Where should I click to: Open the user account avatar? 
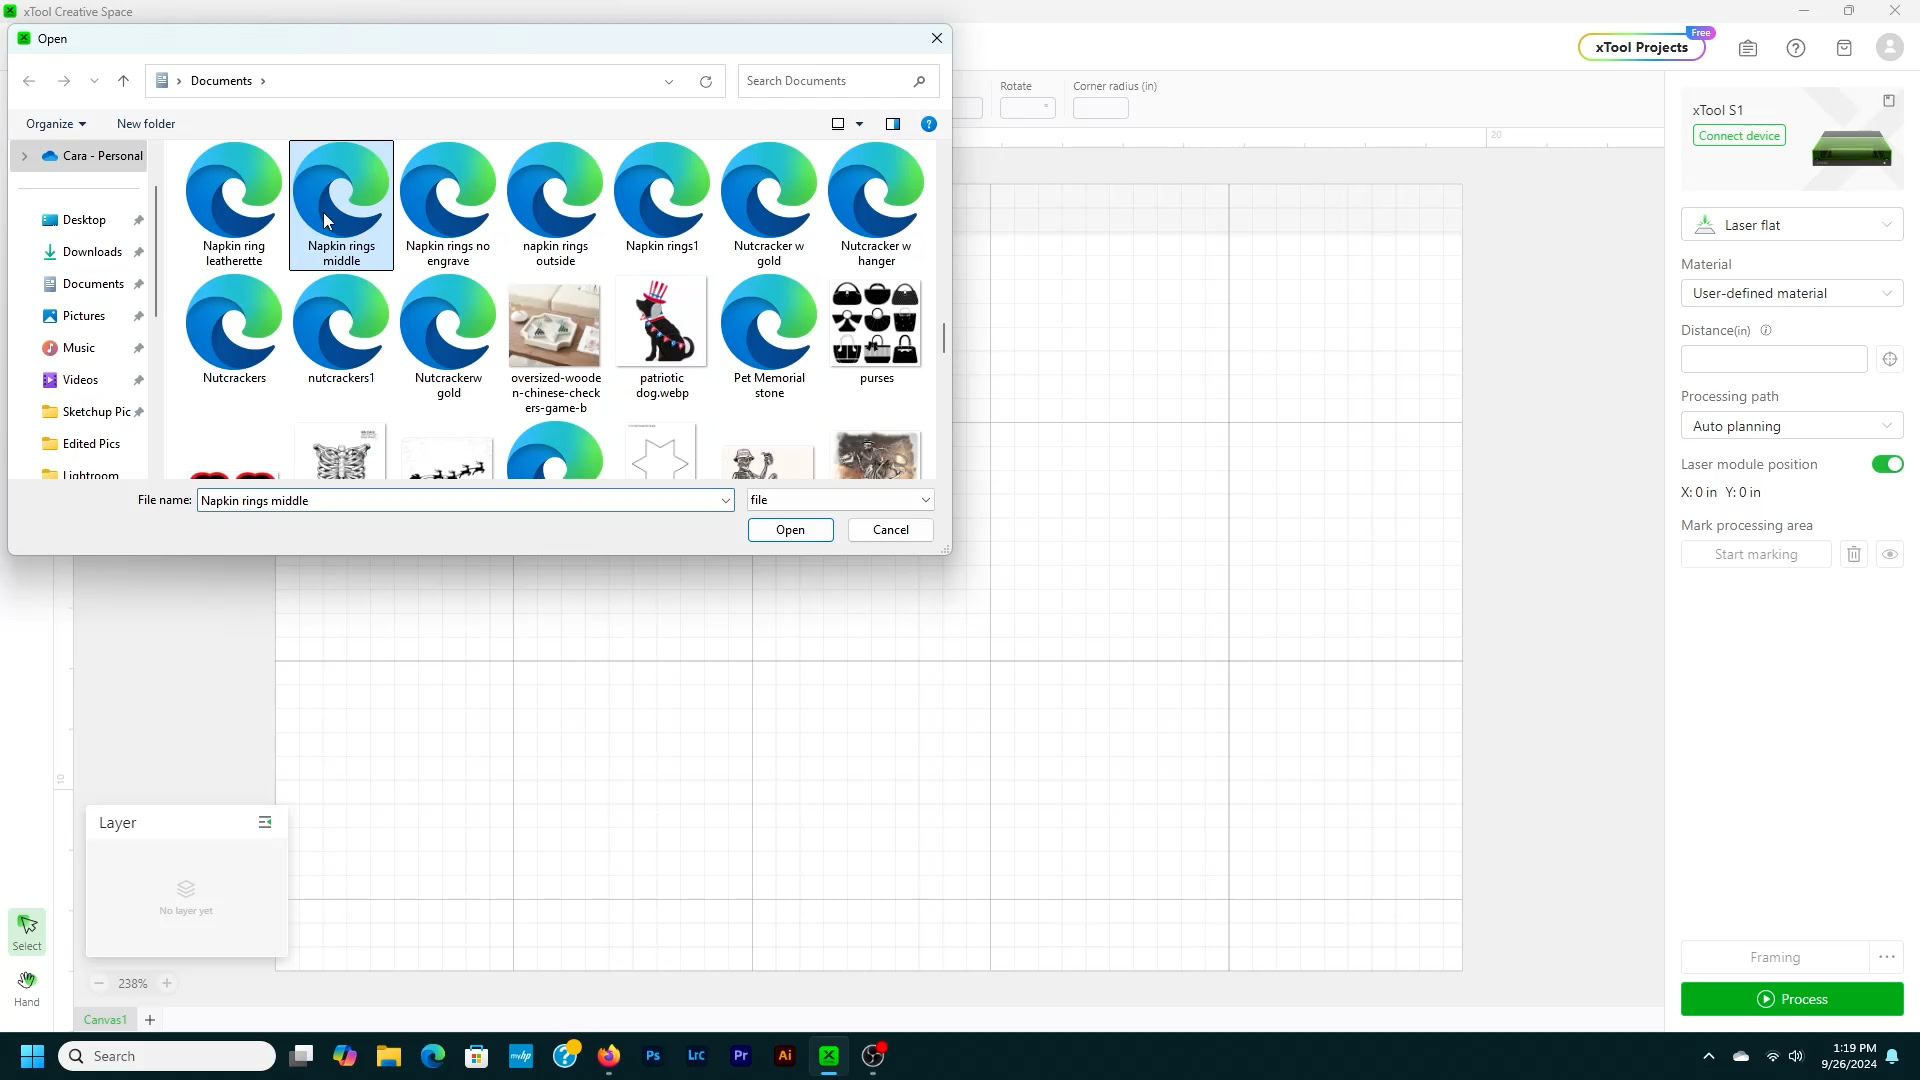(1890, 48)
